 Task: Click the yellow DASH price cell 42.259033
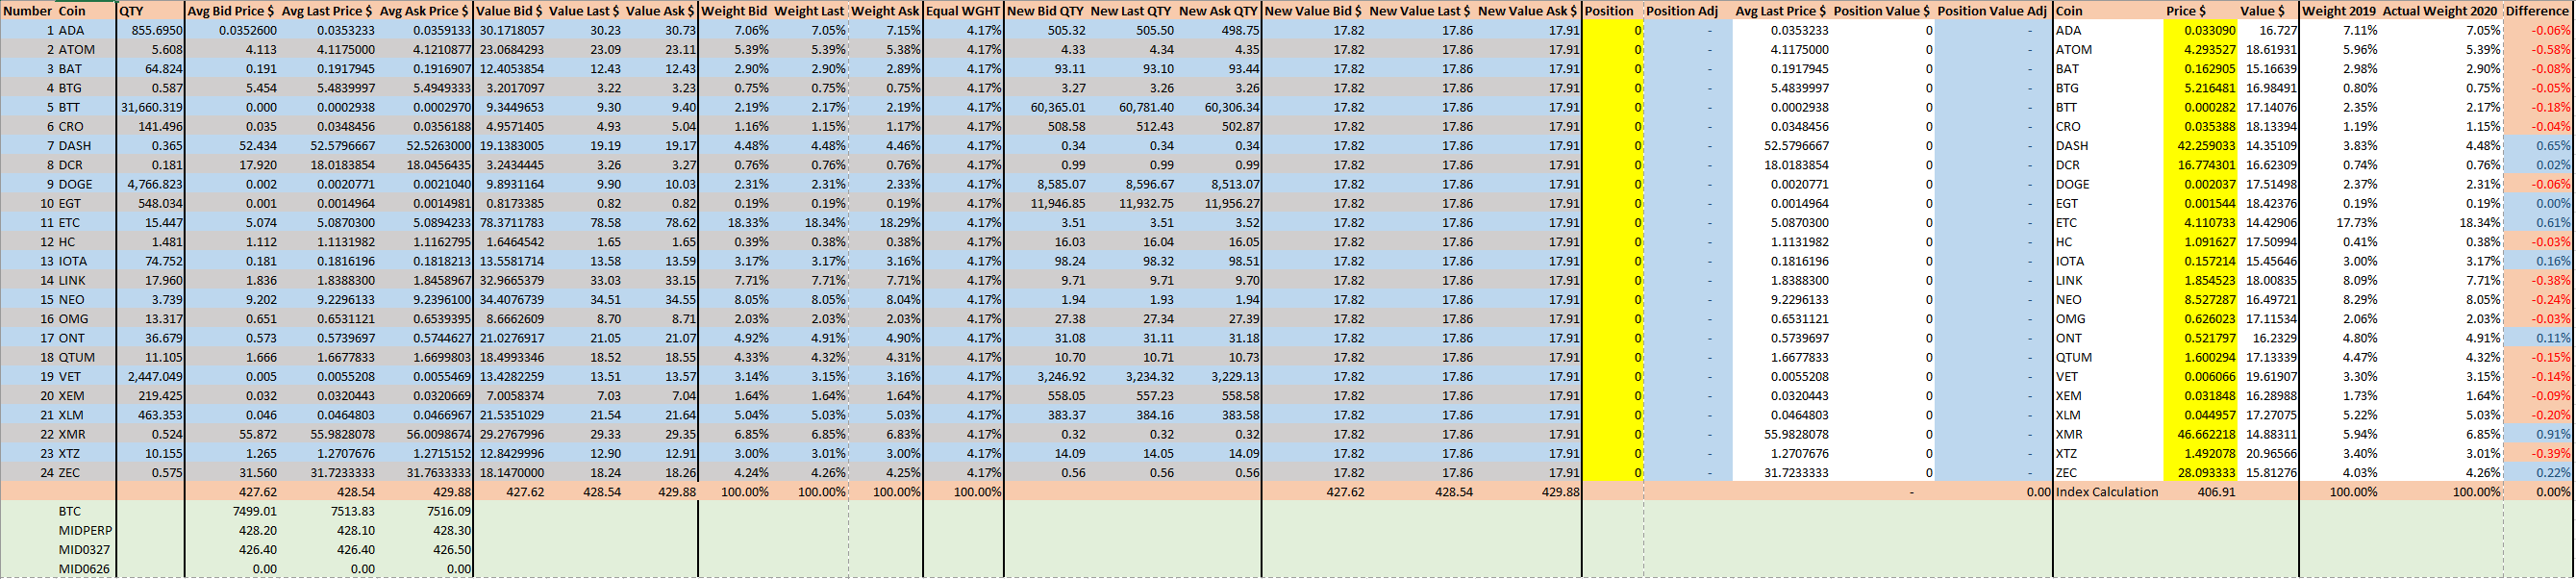coord(2198,146)
